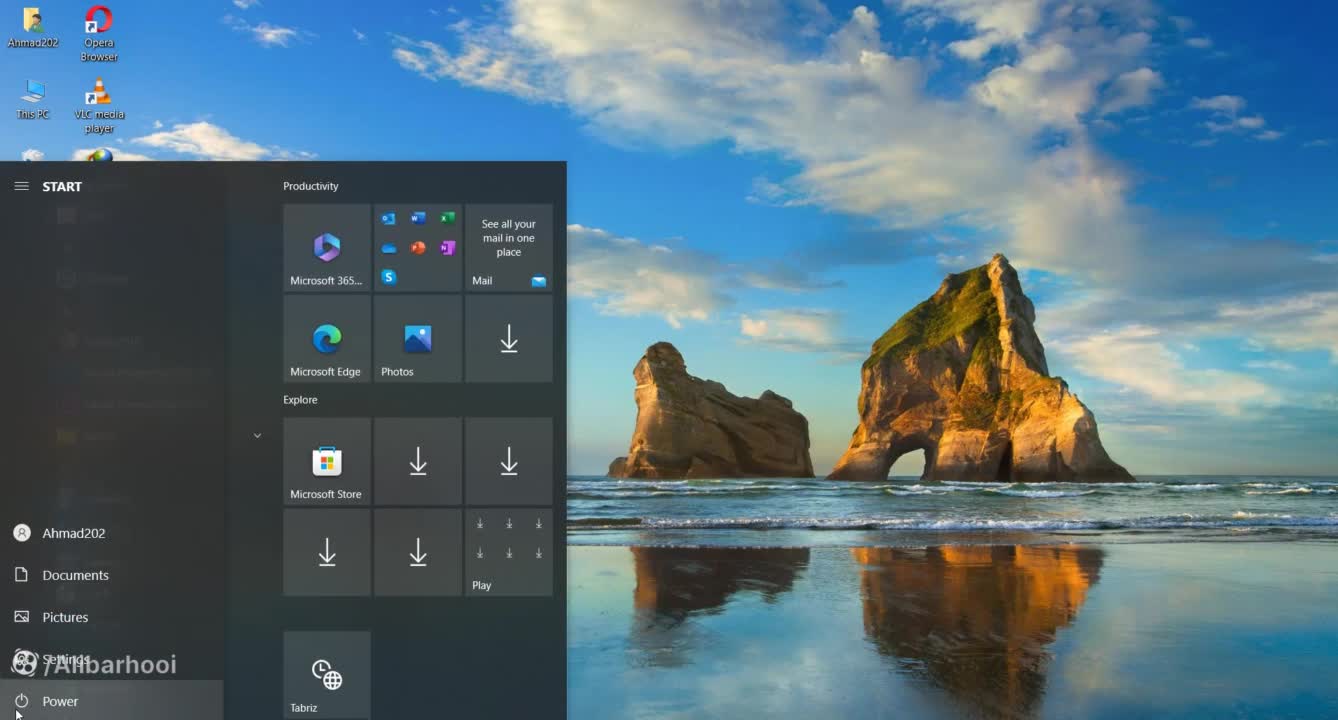Select the This PC desktop icon
This screenshot has height=720, width=1338.
tap(33, 98)
